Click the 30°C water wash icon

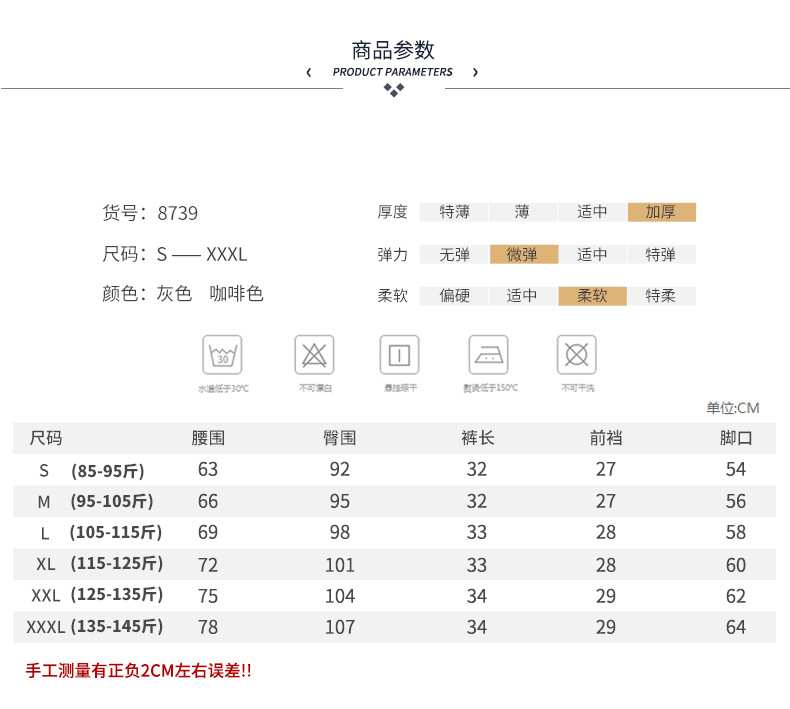(x=223, y=355)
